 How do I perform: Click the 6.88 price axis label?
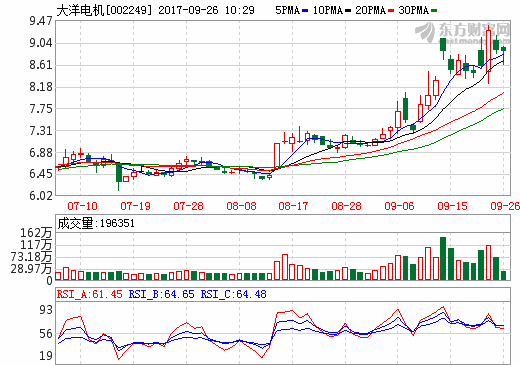click(x=41, y=153)
